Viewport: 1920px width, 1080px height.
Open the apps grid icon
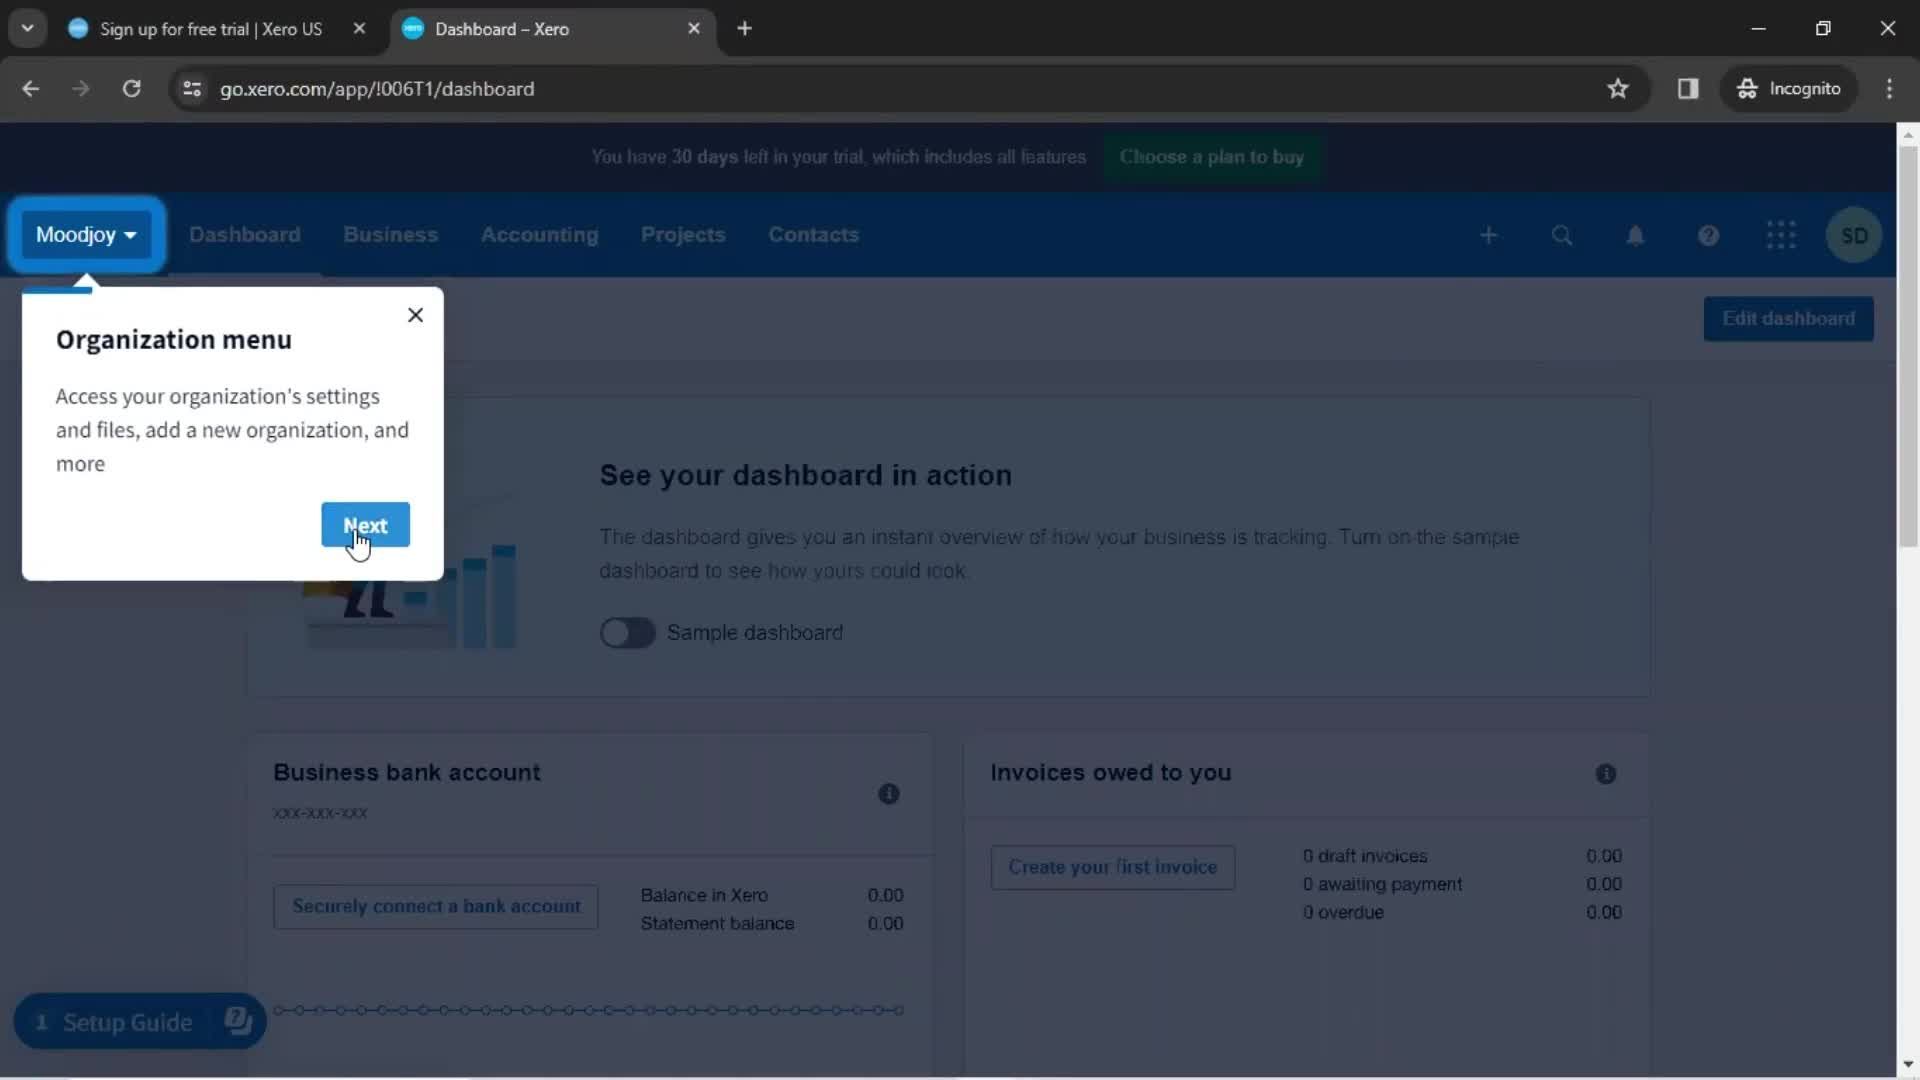click(1781, 235)
